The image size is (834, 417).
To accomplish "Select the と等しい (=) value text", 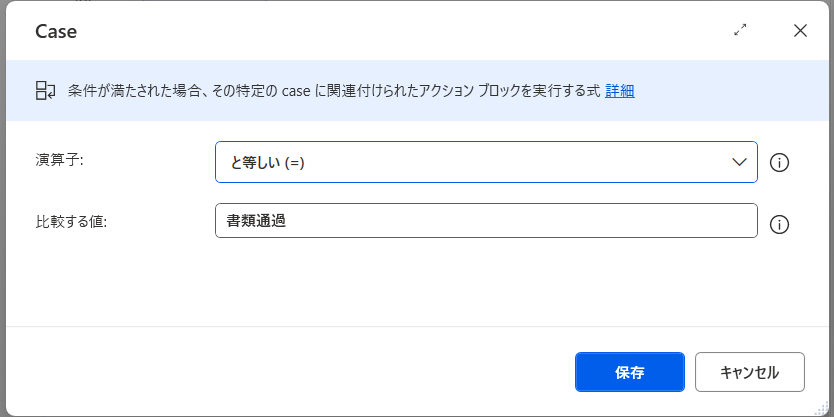I will (x=267, y=163).
